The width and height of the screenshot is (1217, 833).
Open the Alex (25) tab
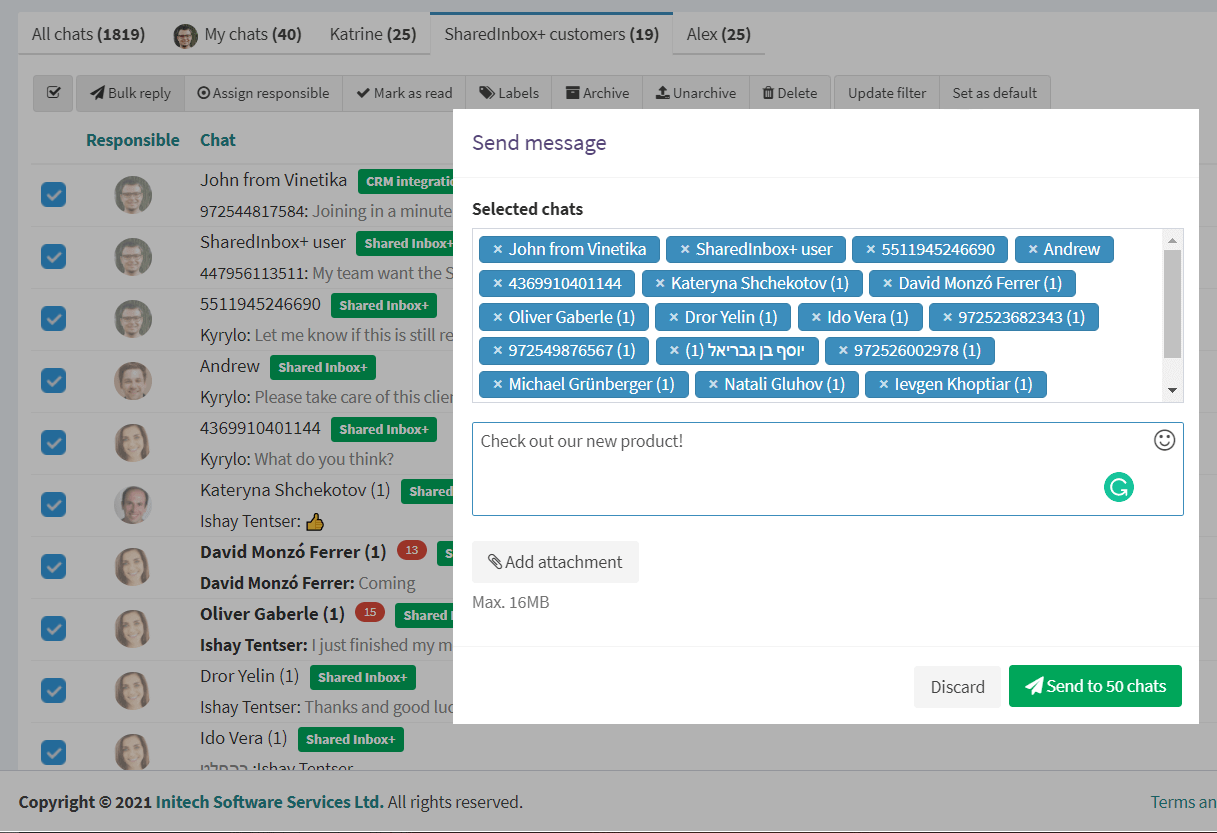(x=718, y=33)
